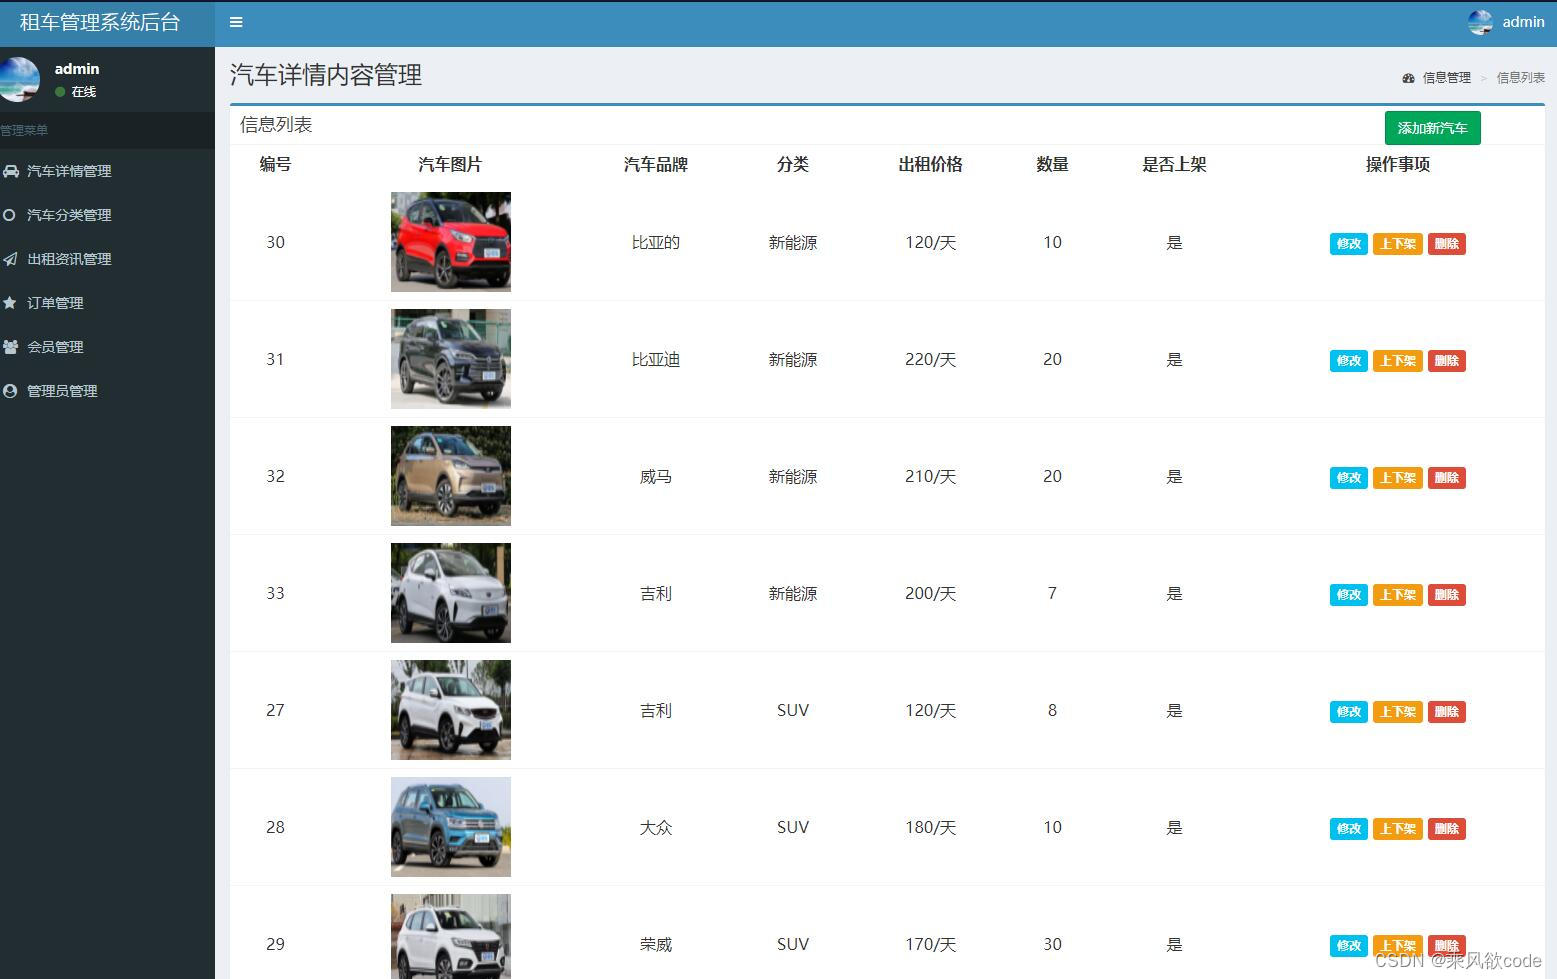Click 删除 for car number 27
The height and width of the screenshot is (979, 1557).
tap(1446, 712)
